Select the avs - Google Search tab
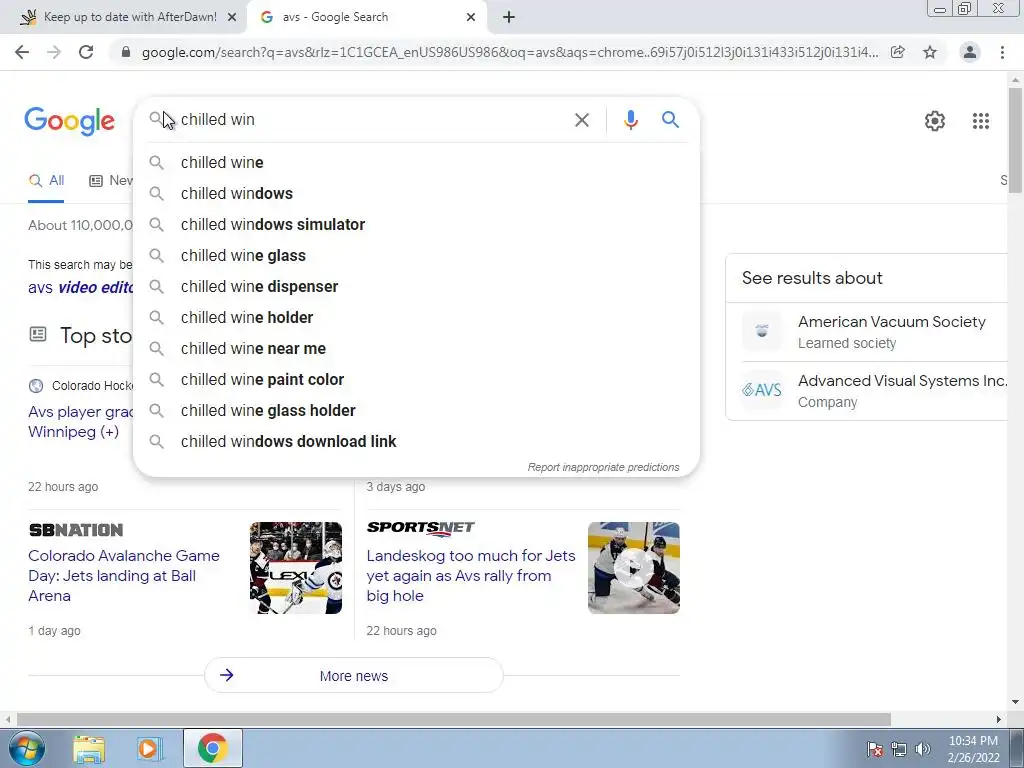Image resolution: width=1024 pixels, height=768 pixels. click(x=366, y=17)
